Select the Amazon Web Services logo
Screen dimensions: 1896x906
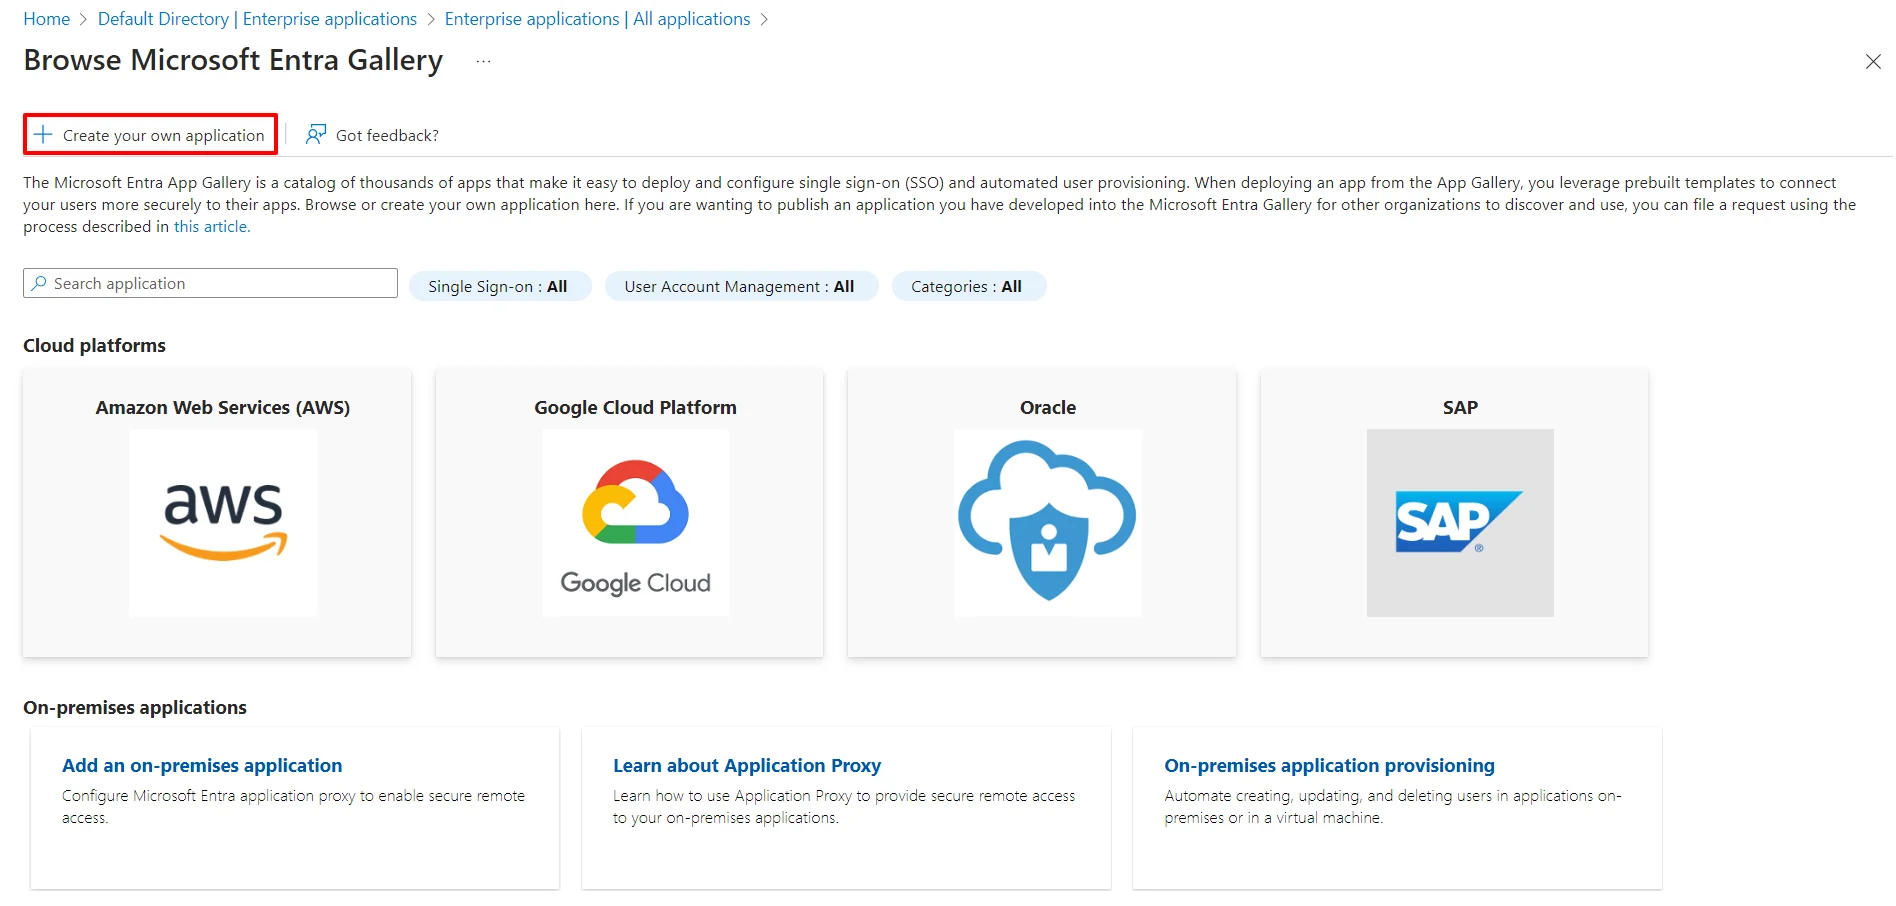pos(222,522)
